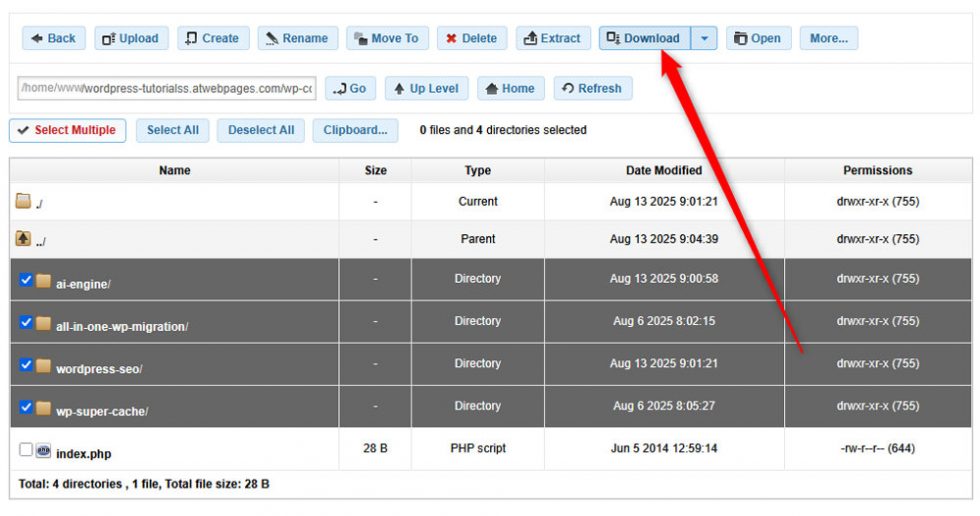Click ai-engine permissions drwxr-xr-x (755)
Screen dimensions: 980x516
pyautogui.click(x=878, y=279)
